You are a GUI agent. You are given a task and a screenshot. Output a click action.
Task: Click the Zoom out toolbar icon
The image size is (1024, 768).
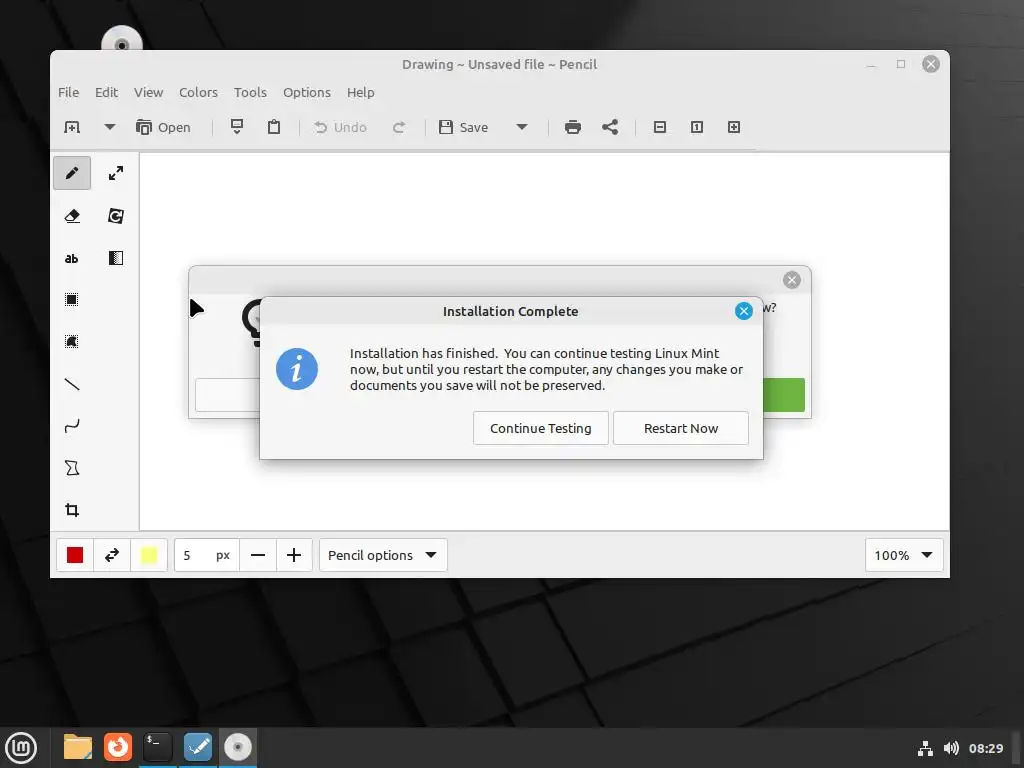660,127
